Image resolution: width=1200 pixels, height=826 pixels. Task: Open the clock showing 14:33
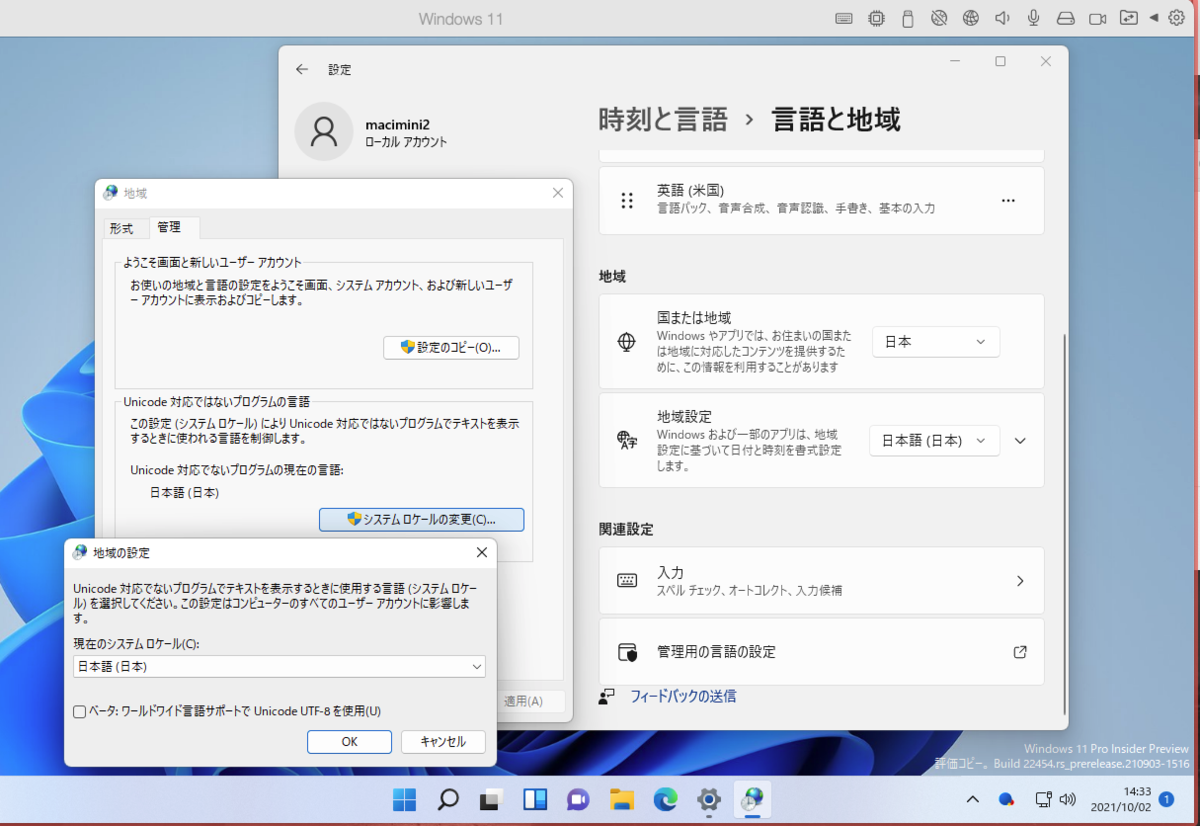(x=1122, y=799)
